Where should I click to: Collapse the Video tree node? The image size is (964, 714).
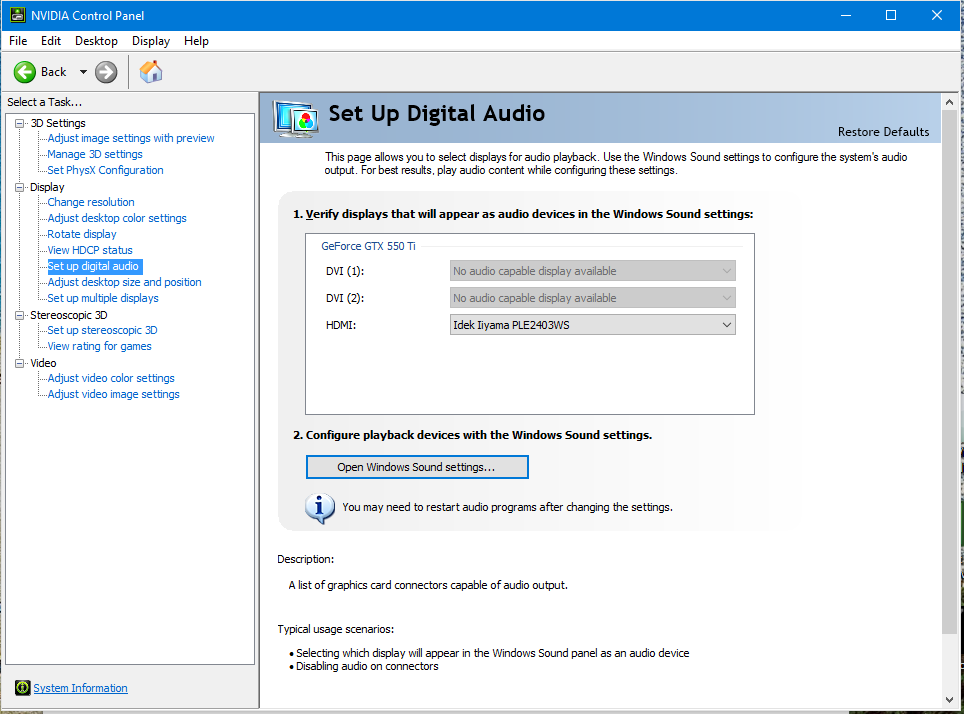pyautogui.click(x=20, y=363)
